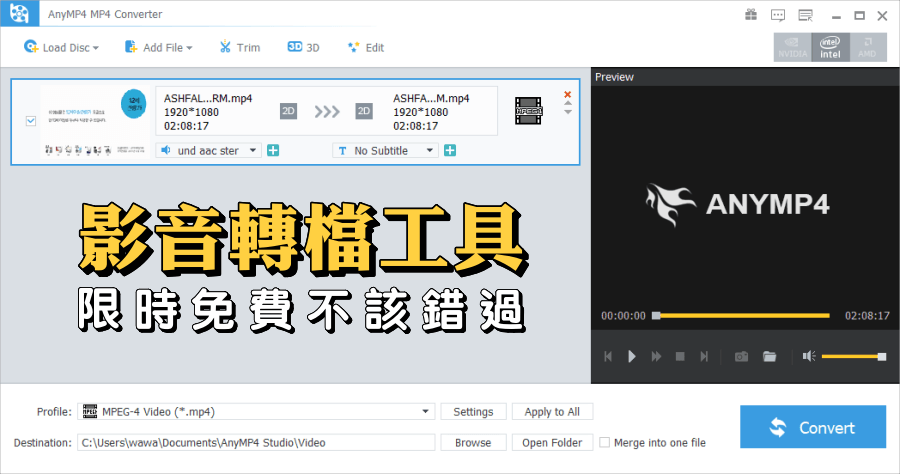Open the register/menu icon in title bar
This screenshot has width=900, height=474.
[x=806, y=15]
